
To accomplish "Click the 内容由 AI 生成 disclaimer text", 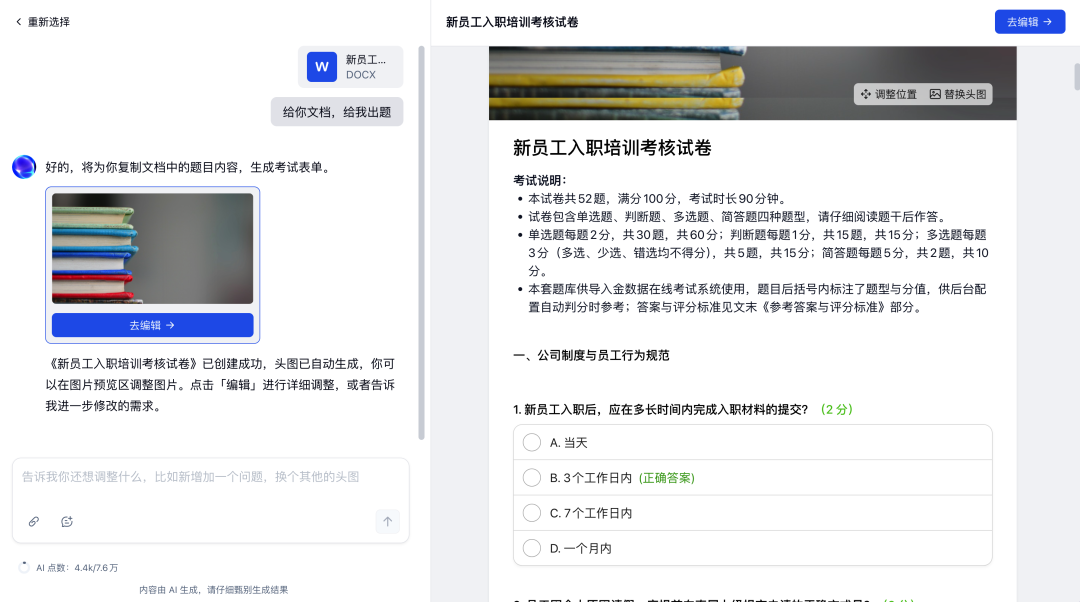I will [214, 590].
